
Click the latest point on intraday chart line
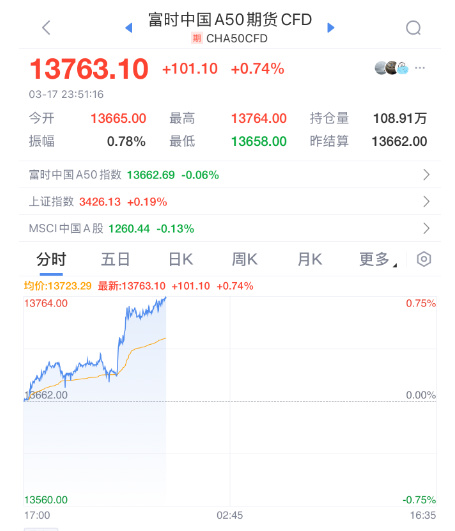click(166, 298)
